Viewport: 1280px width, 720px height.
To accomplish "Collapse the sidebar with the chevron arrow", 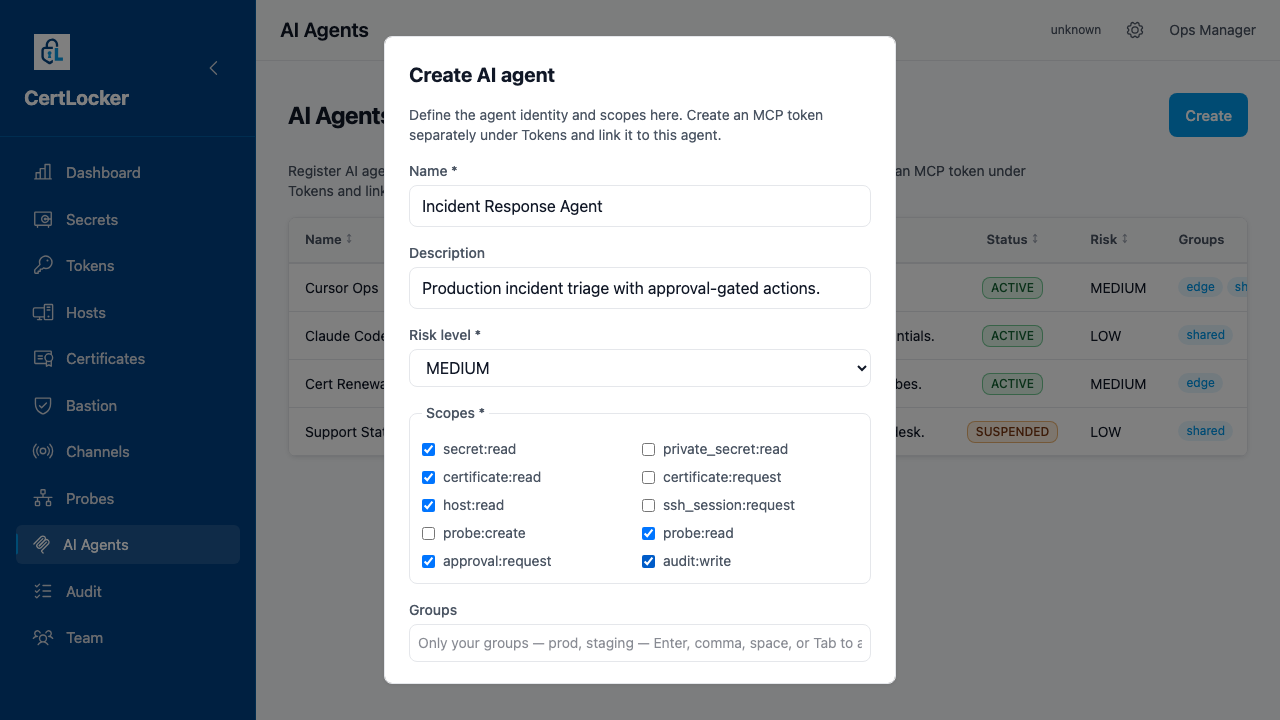I will 213,68.
